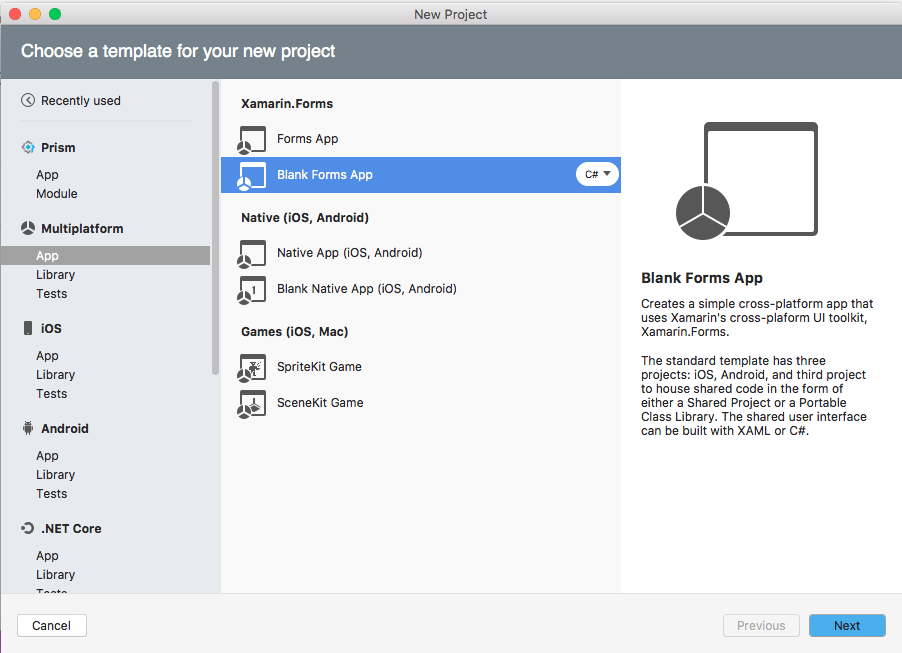The height and width of the screenshot is (653, 902).
Task: Select the Forms App template icon
Action: point(252,139)
